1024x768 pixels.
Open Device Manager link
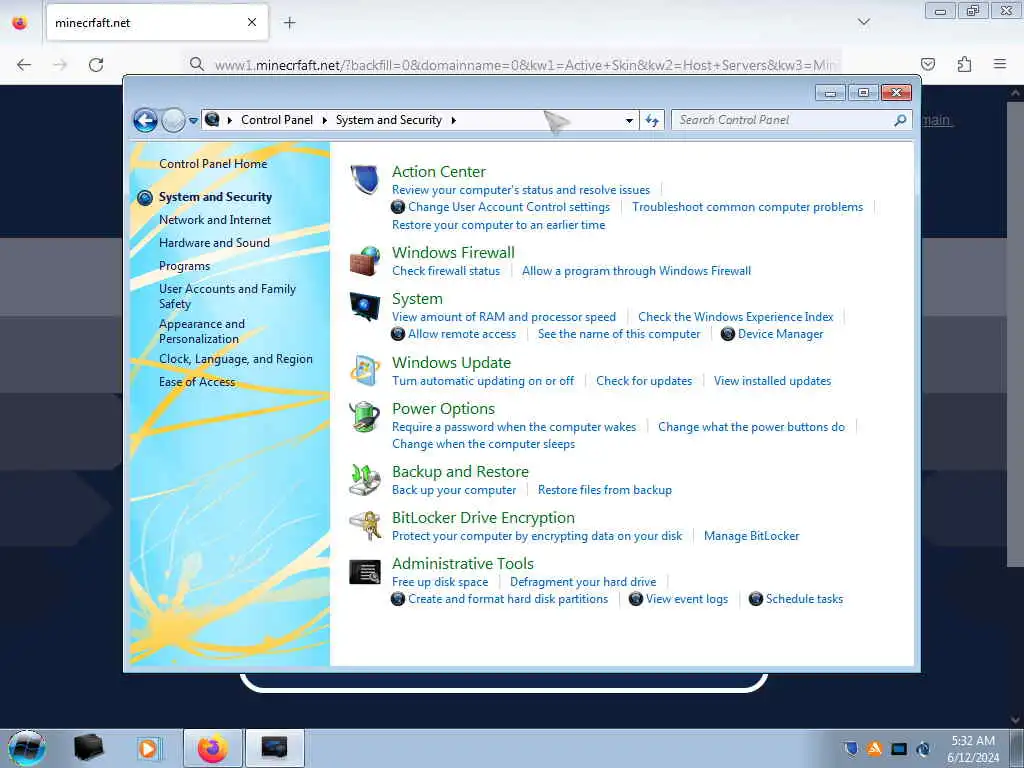(780, 334)
